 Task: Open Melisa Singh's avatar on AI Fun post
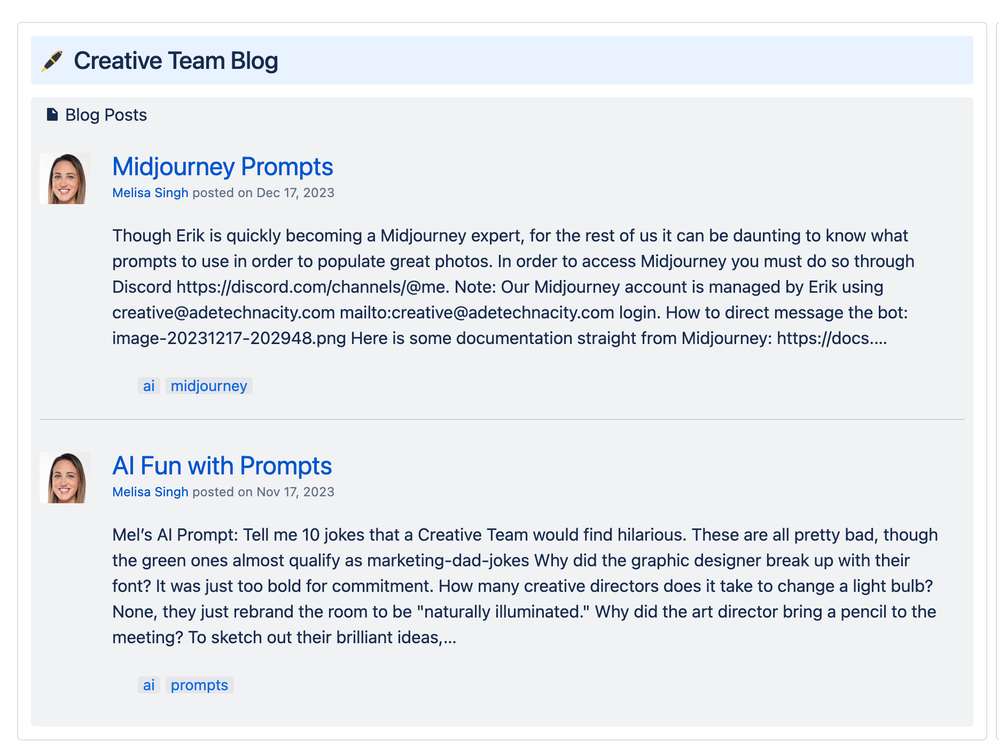65,478
